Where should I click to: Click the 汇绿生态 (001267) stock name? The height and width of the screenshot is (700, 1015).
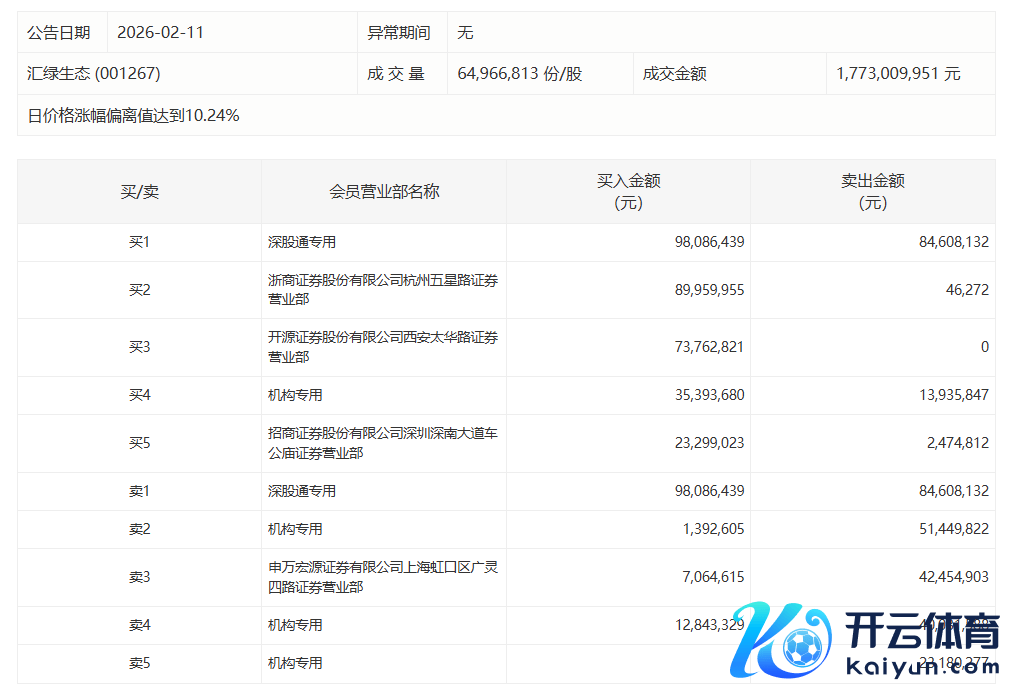[x=93, y=74]
